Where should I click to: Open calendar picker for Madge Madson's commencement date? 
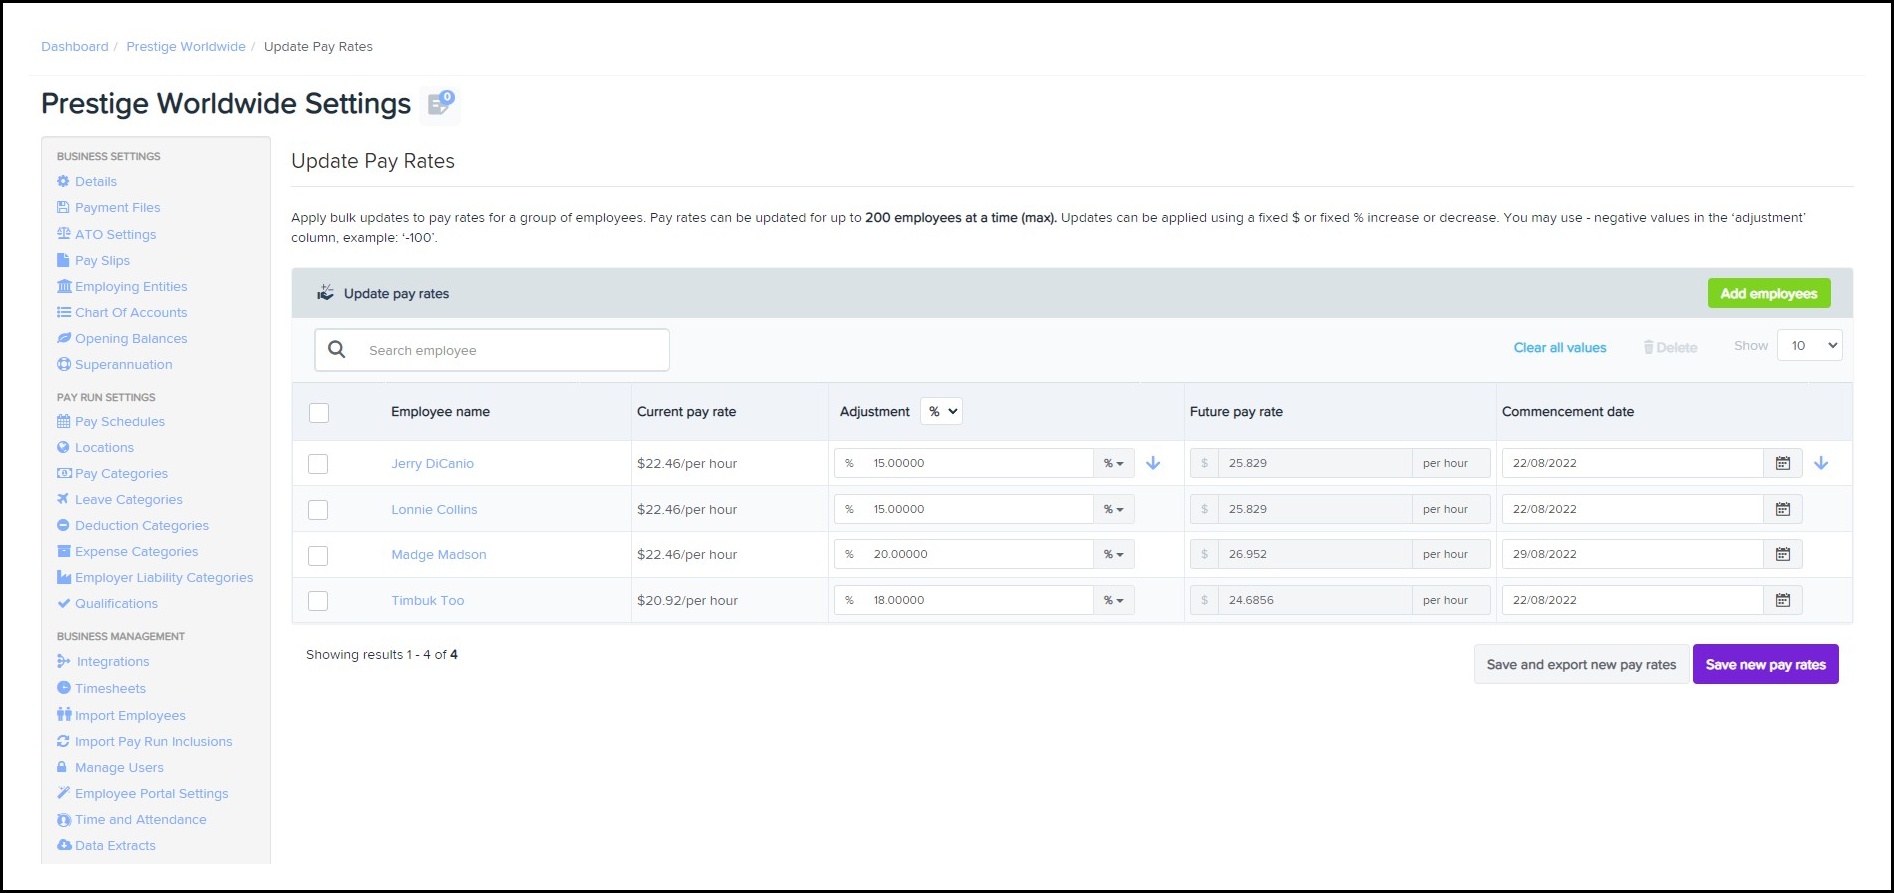1782,554
